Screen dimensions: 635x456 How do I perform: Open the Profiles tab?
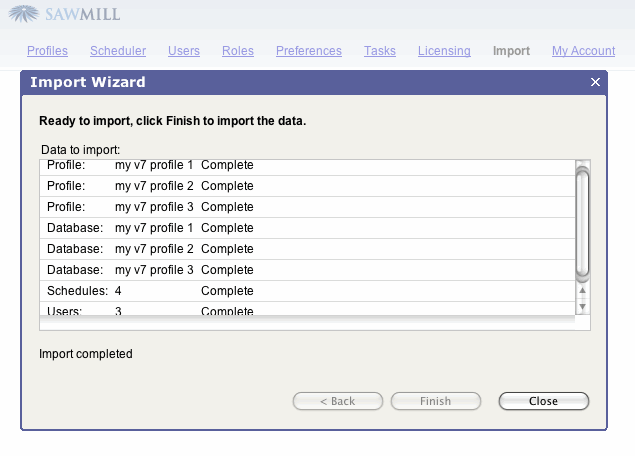(x=47, y=51)
